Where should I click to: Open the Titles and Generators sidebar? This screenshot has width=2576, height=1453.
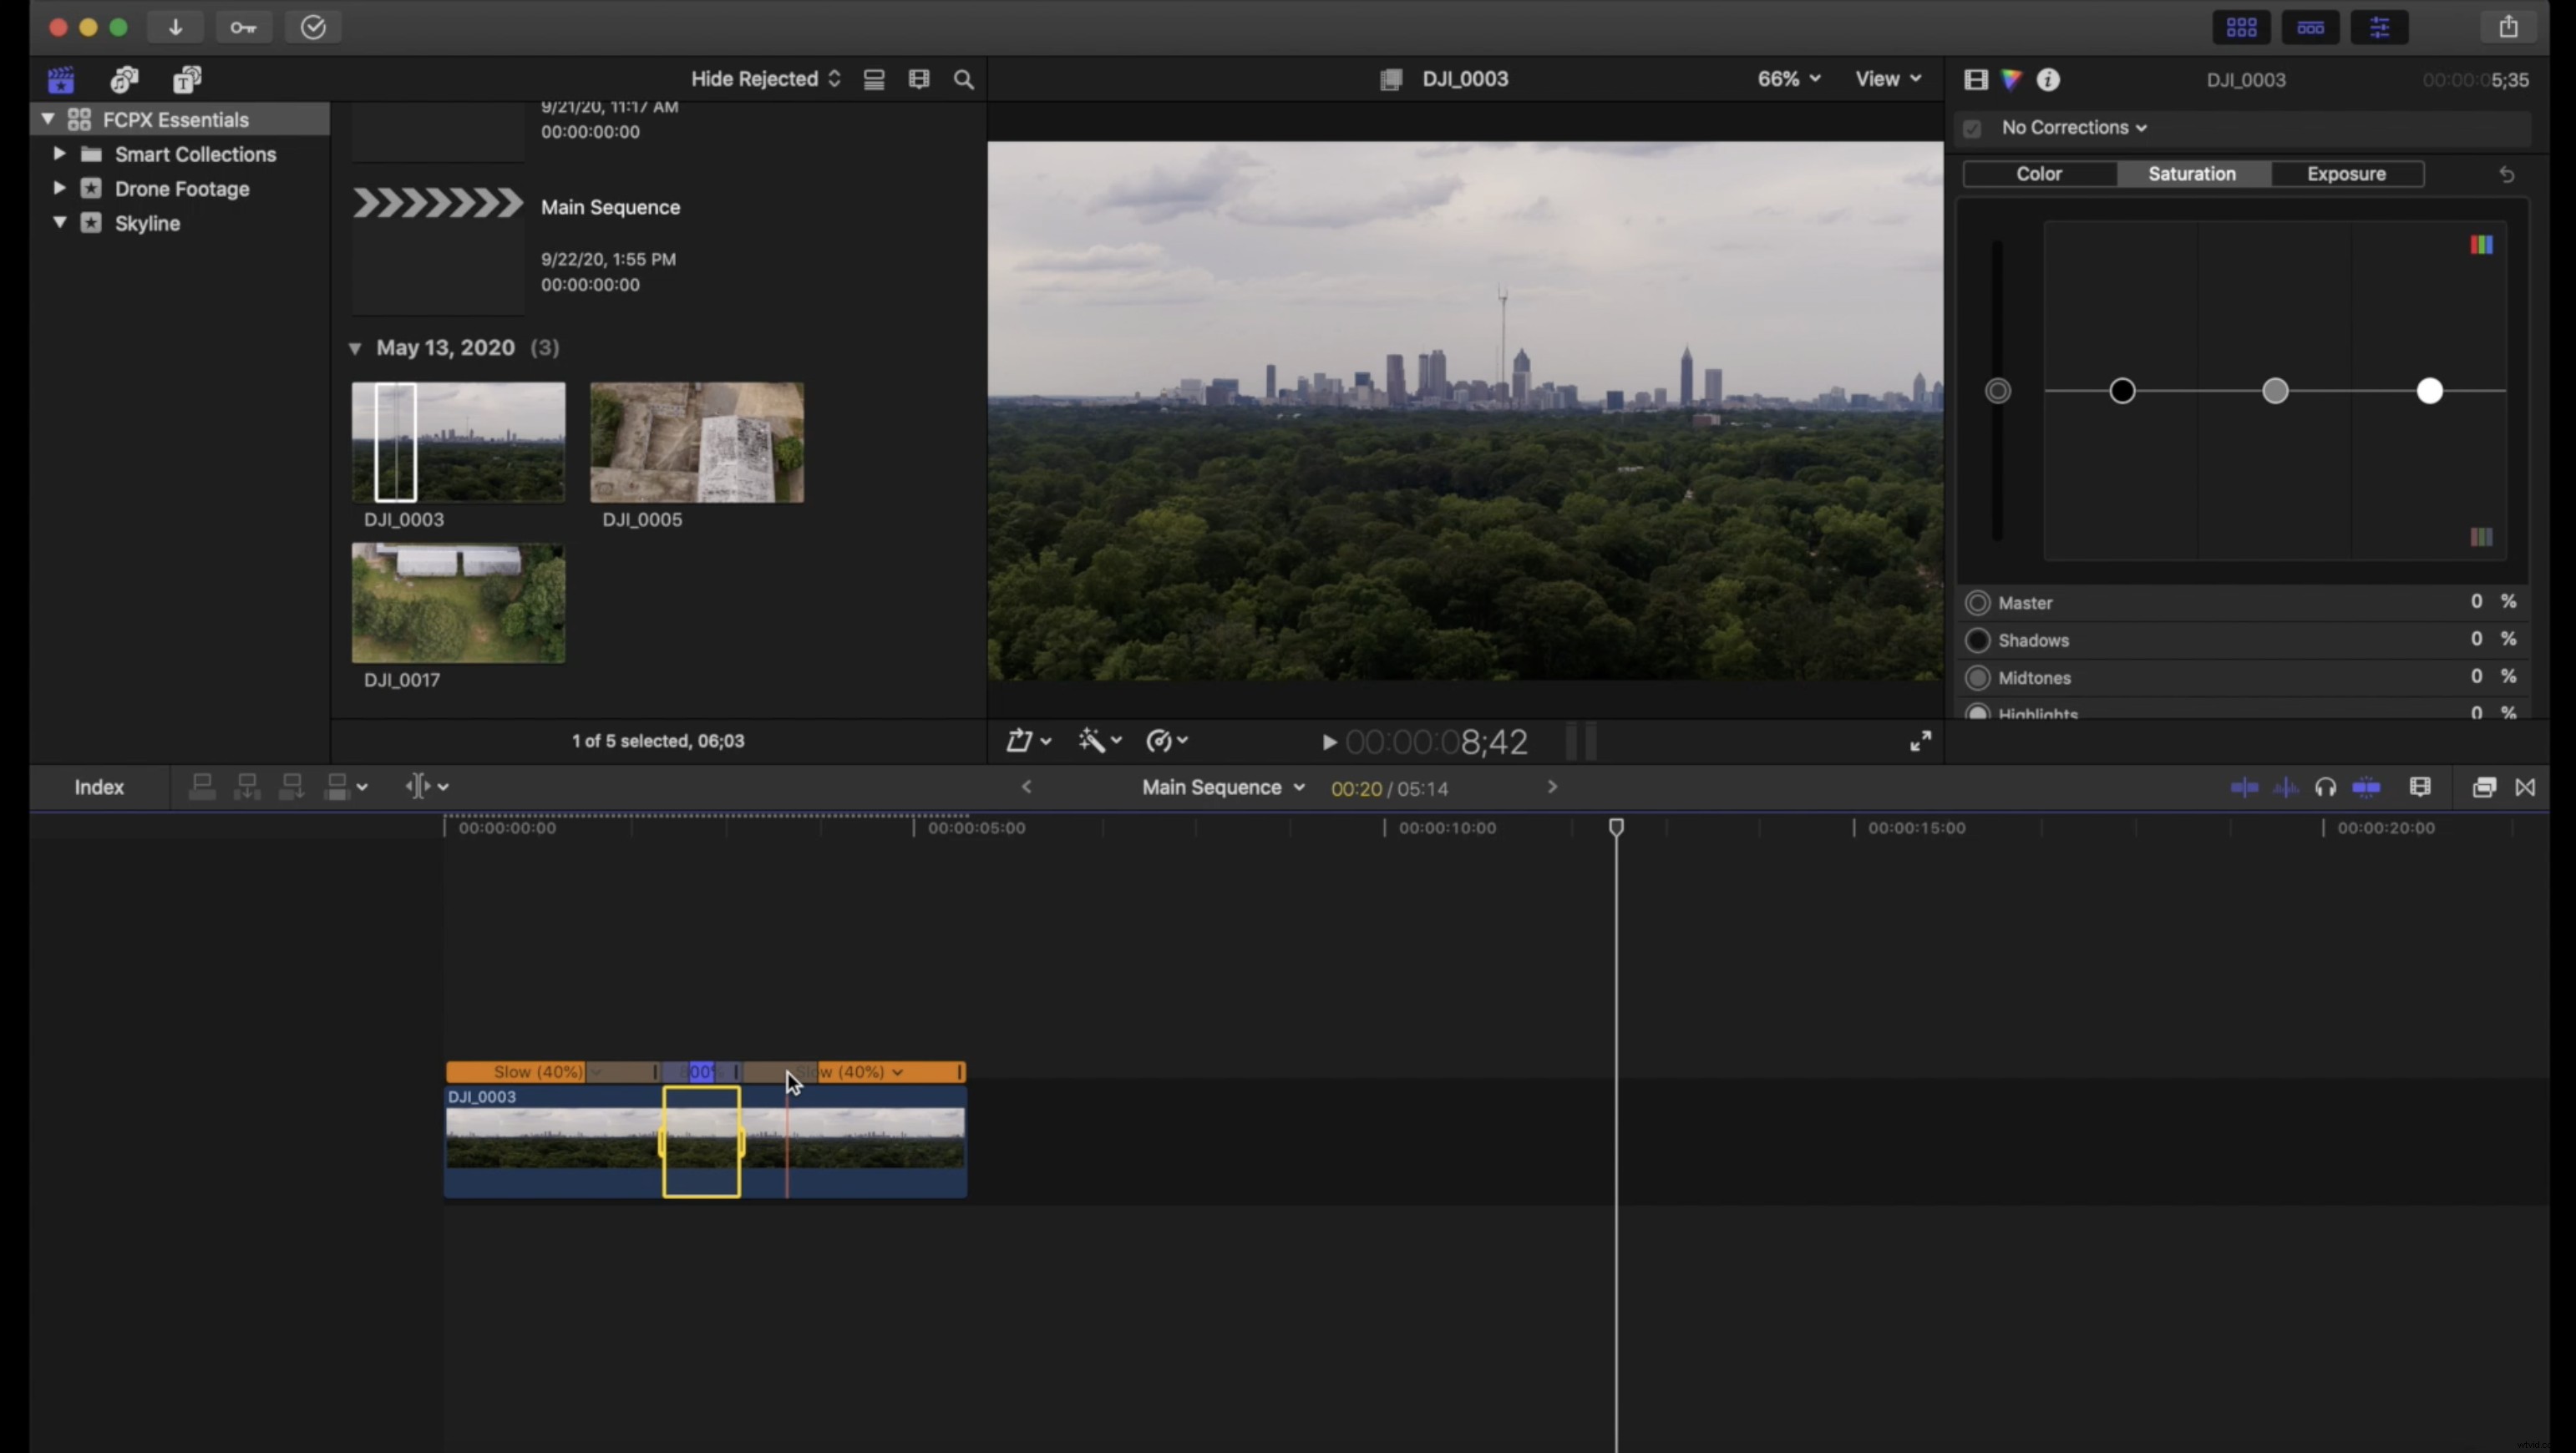pyautogui.click(x=187, y=80)
